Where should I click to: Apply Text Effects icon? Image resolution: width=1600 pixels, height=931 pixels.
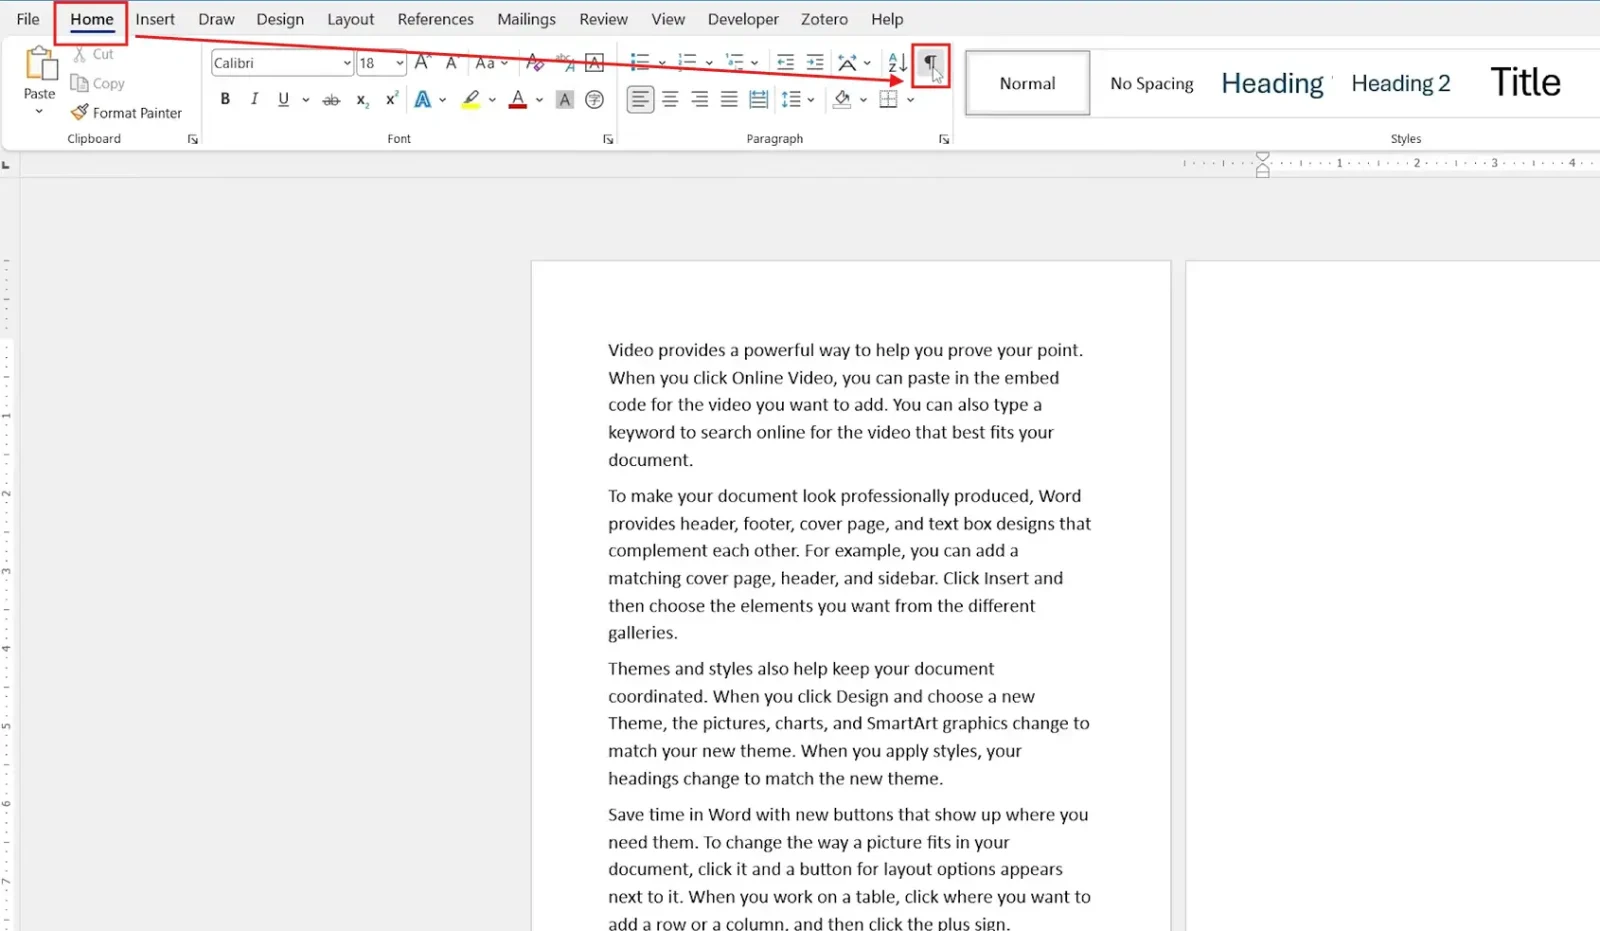tap(423, 100)
